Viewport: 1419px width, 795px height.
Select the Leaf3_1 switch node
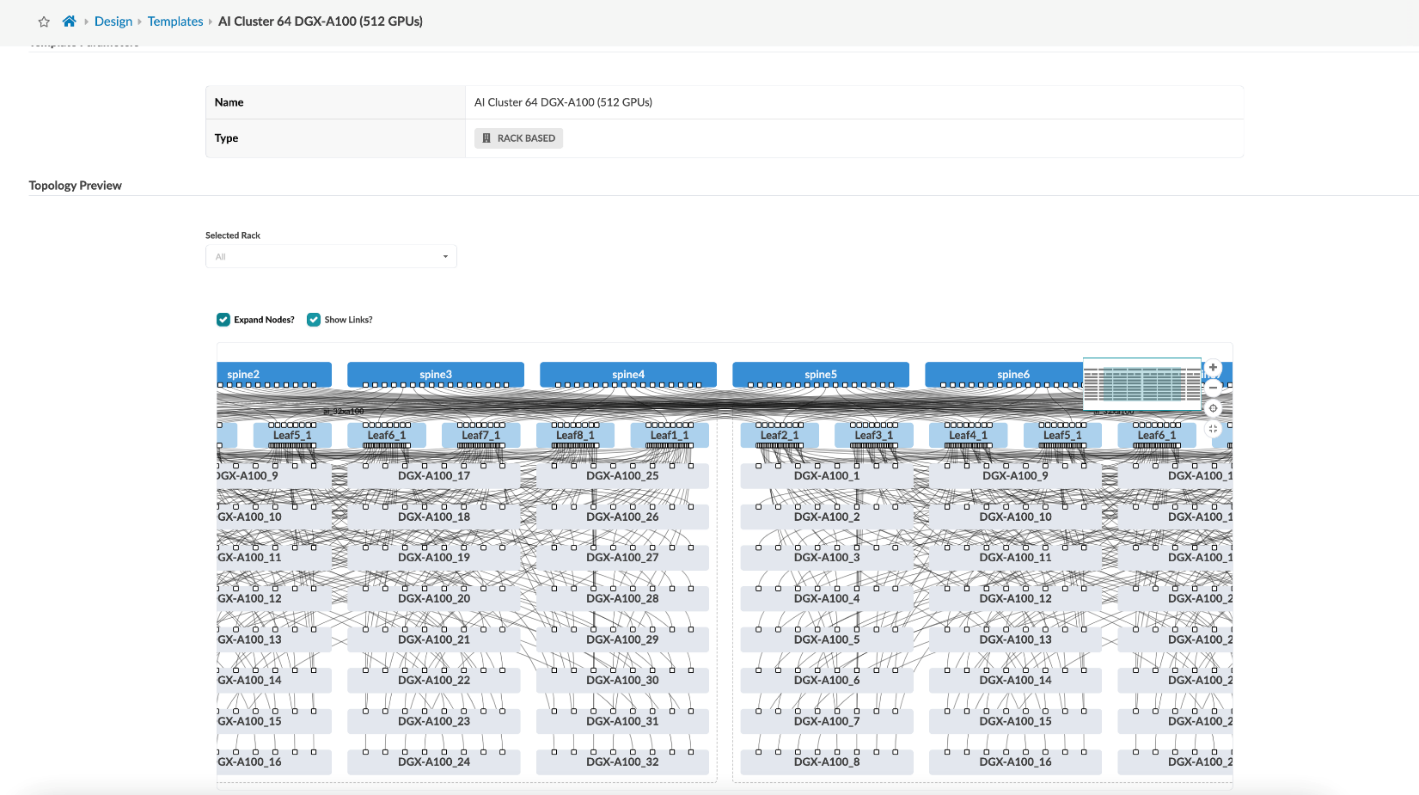[x=874, y=435]
